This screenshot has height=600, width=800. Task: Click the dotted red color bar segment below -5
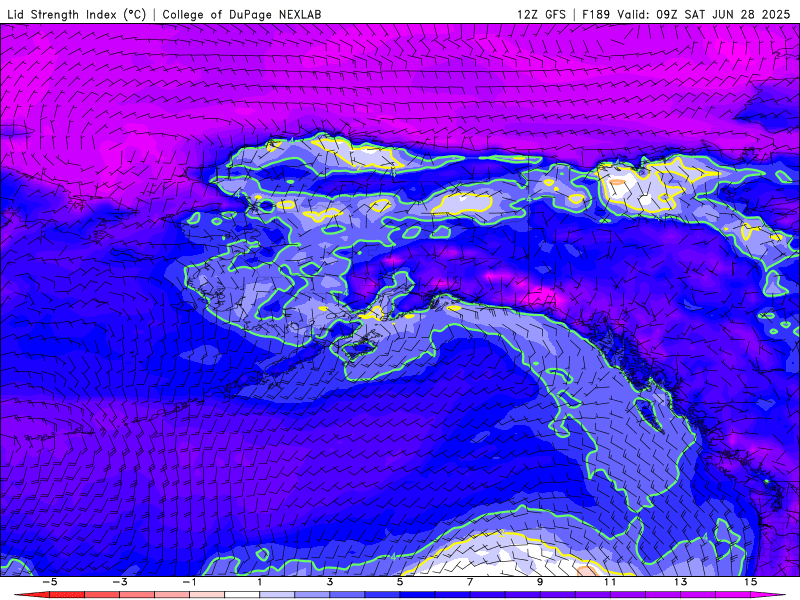coord(67,595)
